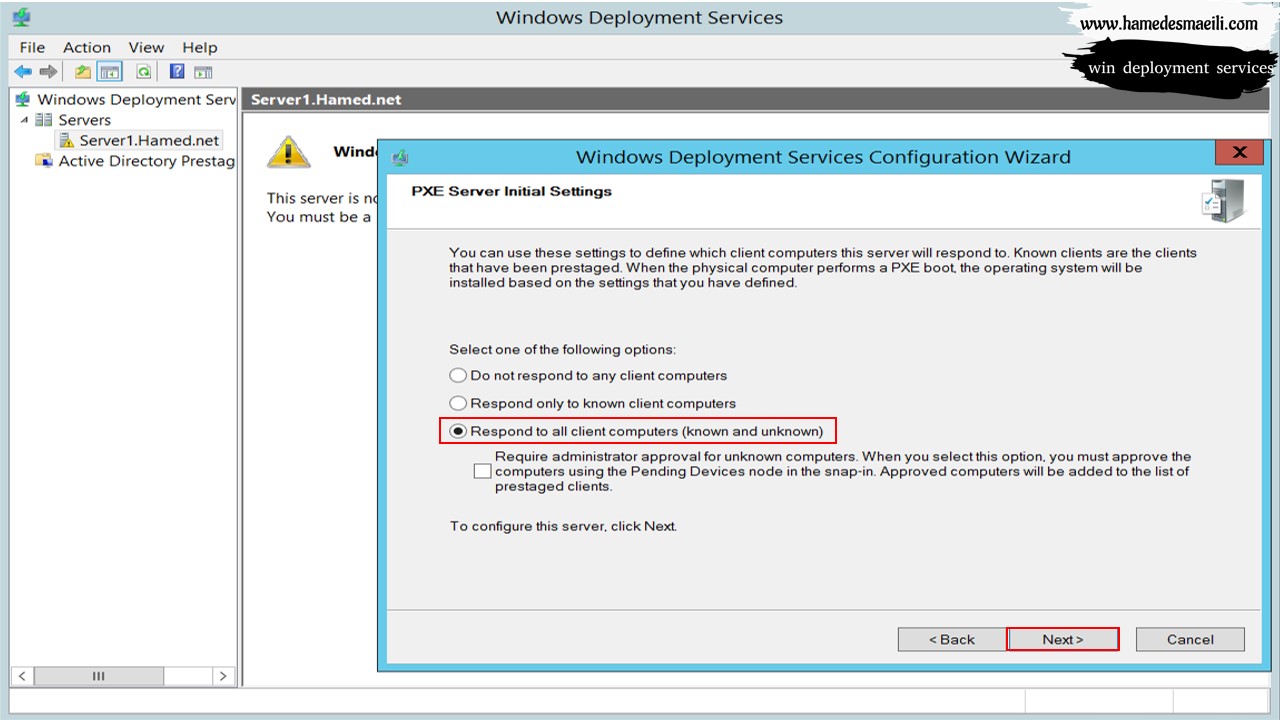Collapse the Servers tree node arrow
Viewport: 1280px width, 720px height.
click(24, 120)
